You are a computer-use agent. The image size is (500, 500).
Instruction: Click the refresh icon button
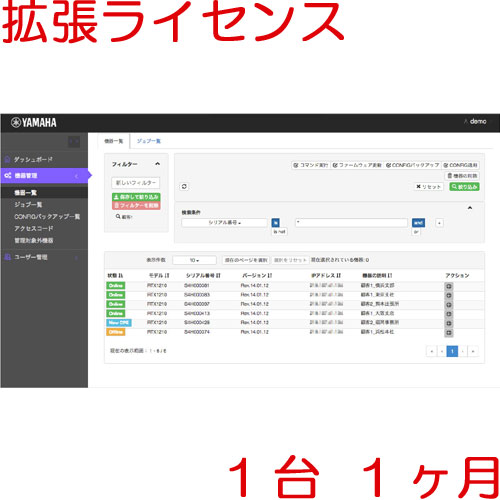[184, 187]
